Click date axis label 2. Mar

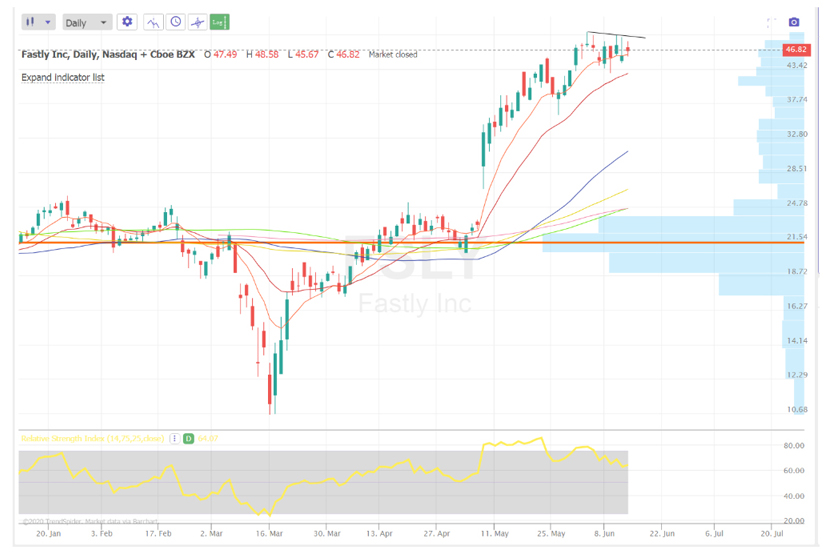pos(211,534)
